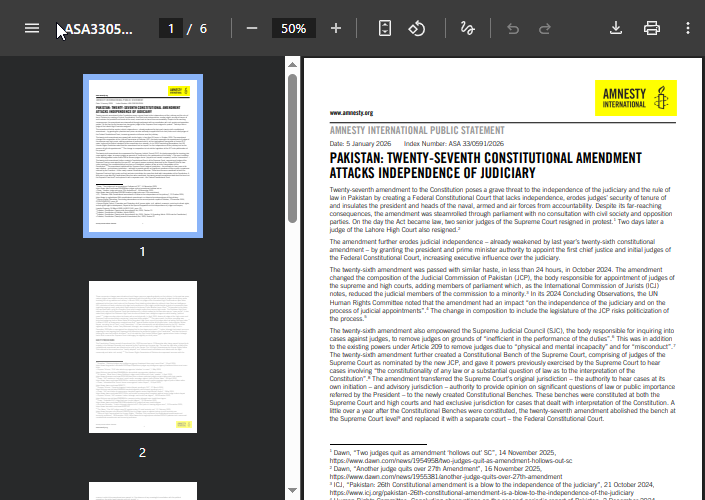Image resolution: width=705 pixels, height=500 pixels.
Task: Click the undo arrow icon
Action: coord(513,28)
